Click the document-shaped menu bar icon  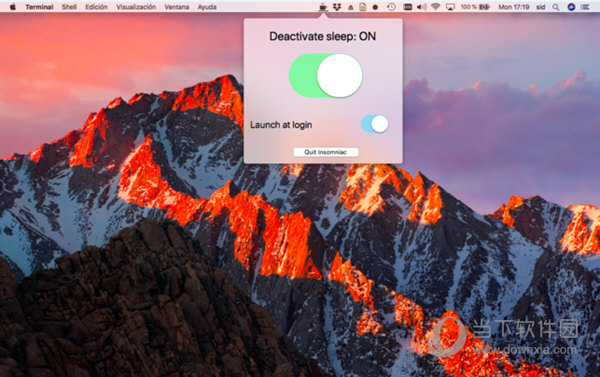[x=363, y=7]
